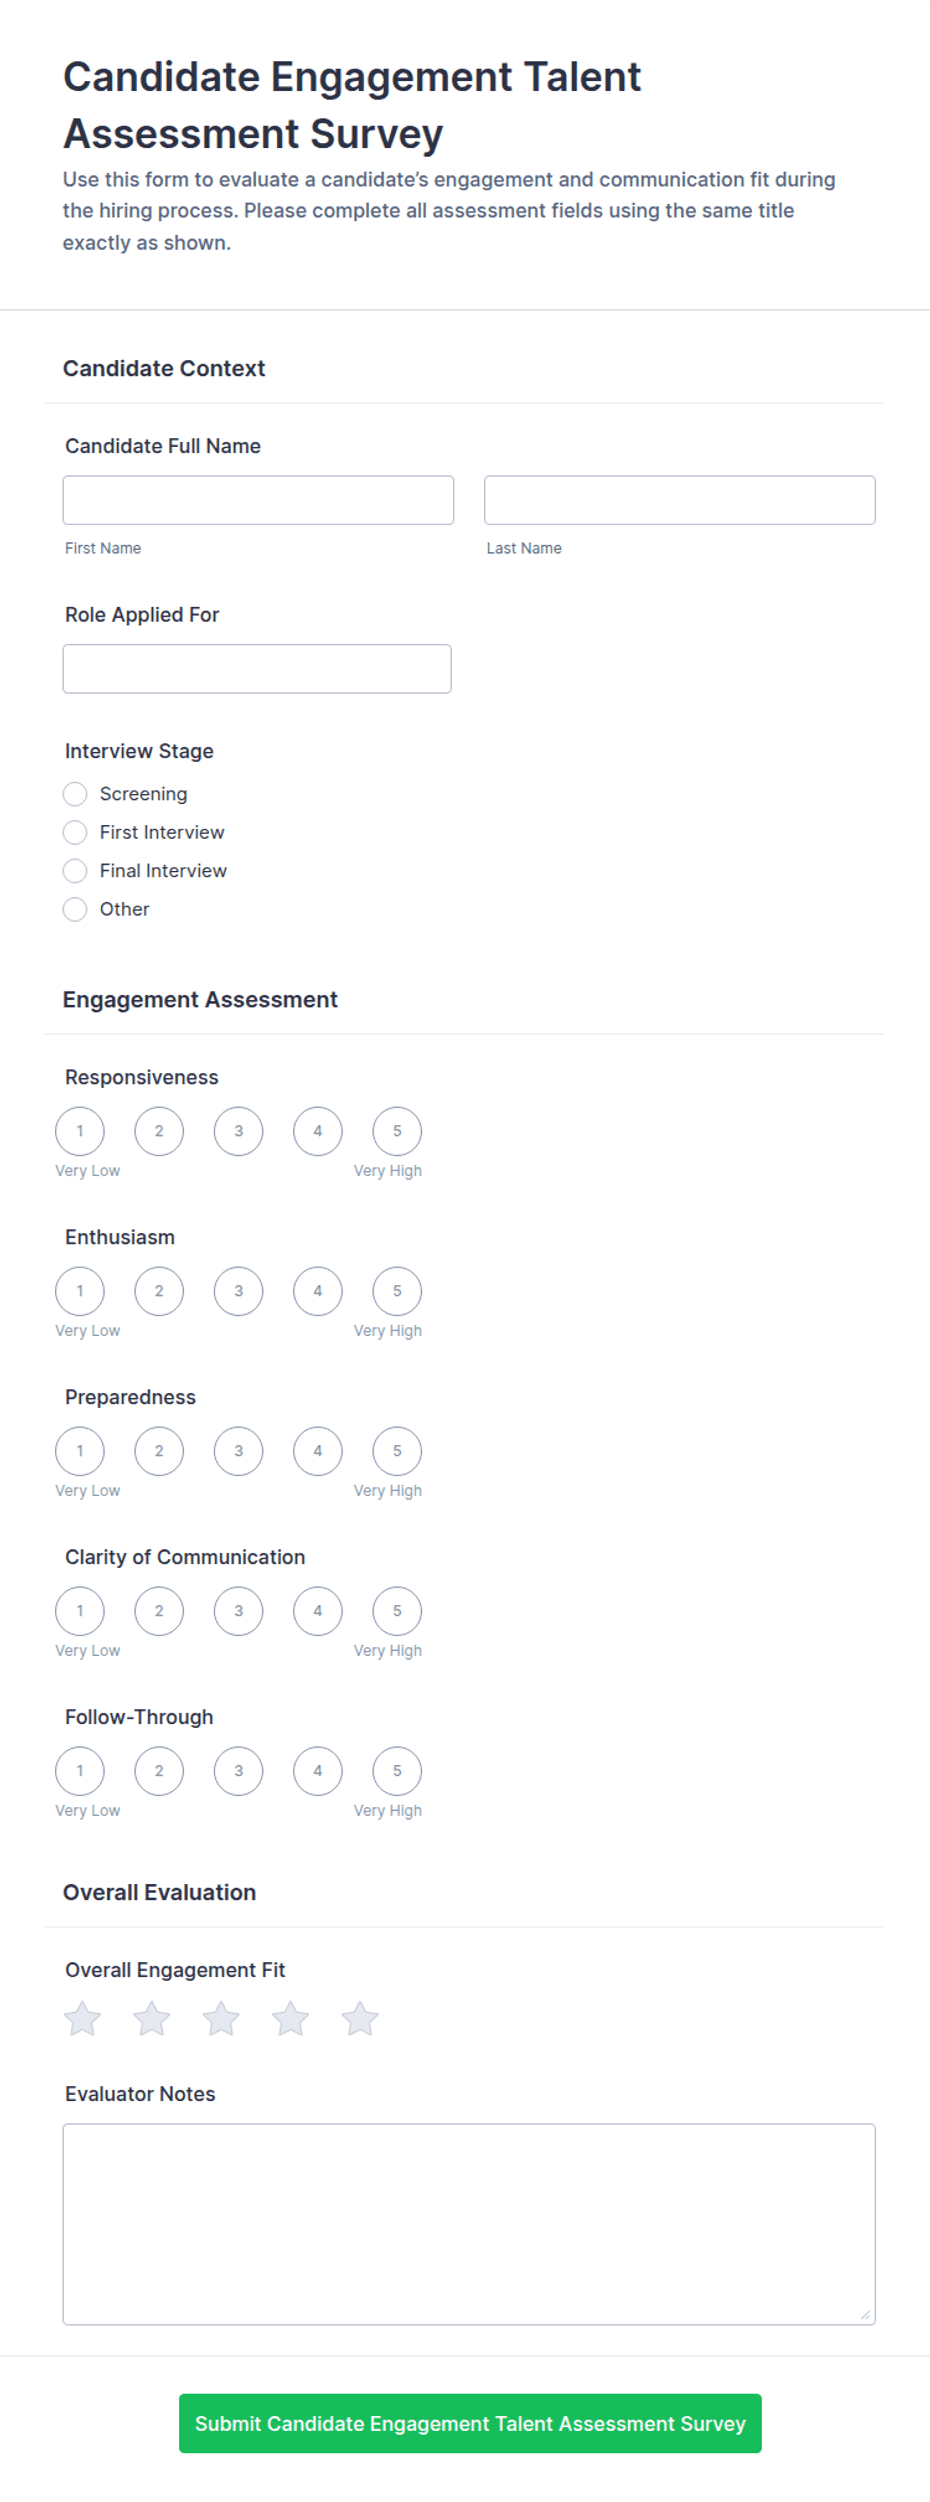Rate Preparedness as 4

318,1451
